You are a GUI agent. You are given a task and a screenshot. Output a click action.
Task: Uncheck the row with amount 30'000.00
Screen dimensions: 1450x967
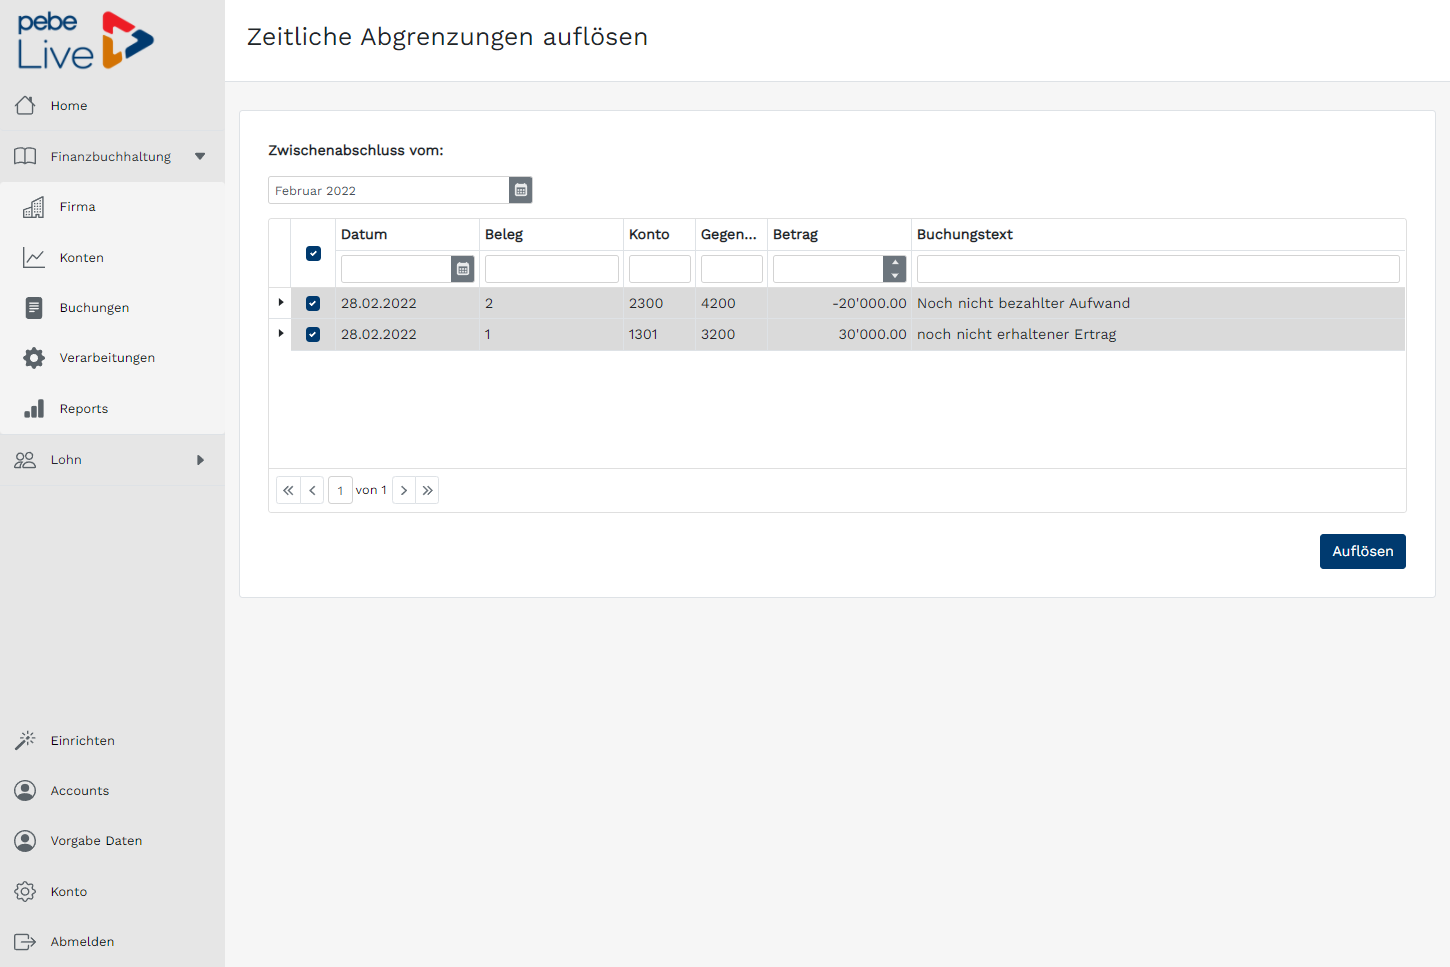[313, 334]
